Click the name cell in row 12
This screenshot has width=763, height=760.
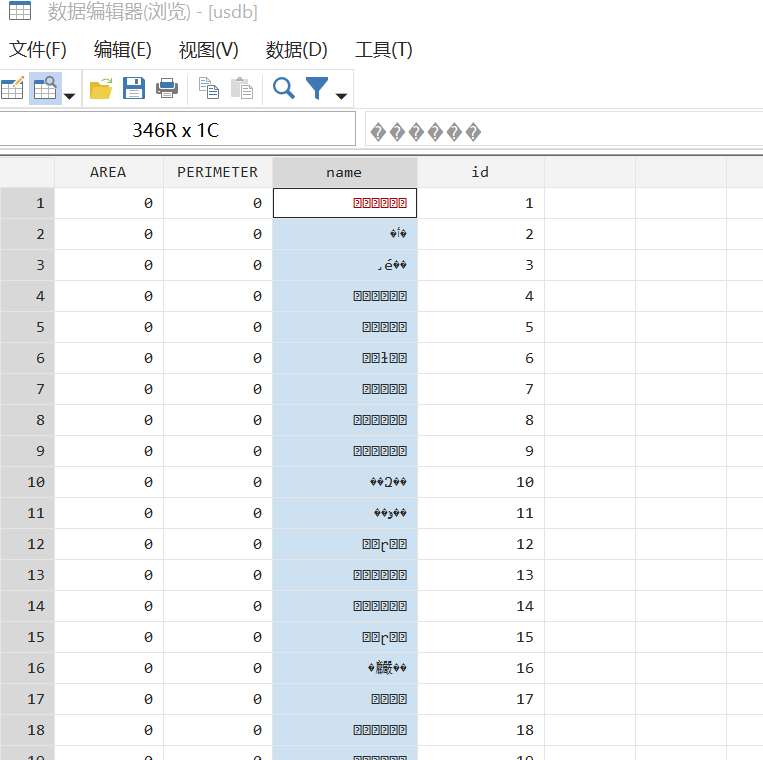pyautogui.click(x=345, y=544)
